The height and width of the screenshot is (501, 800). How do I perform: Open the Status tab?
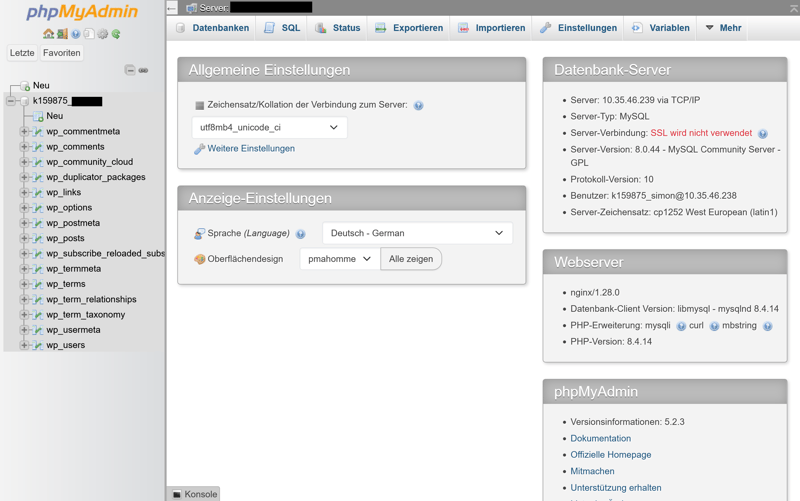[338, 28]
